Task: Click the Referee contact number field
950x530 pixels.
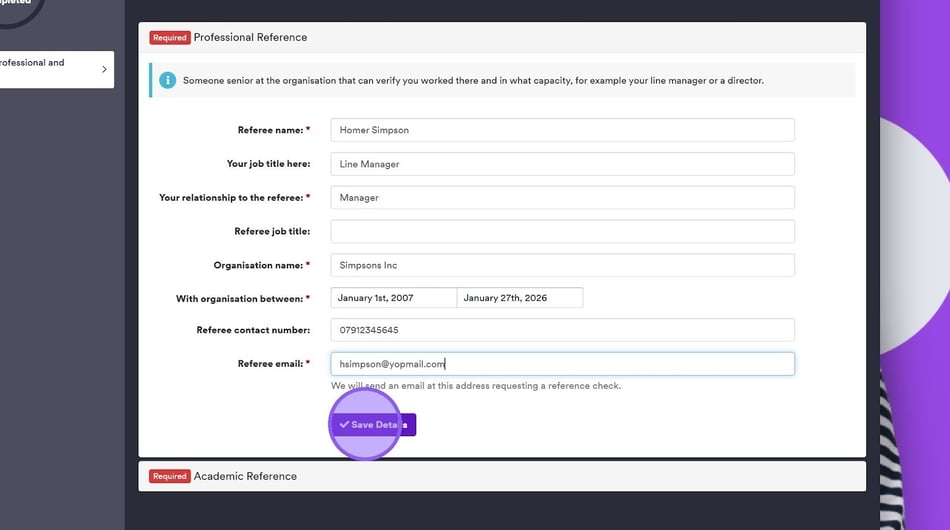Action: (x=562, y=330)
